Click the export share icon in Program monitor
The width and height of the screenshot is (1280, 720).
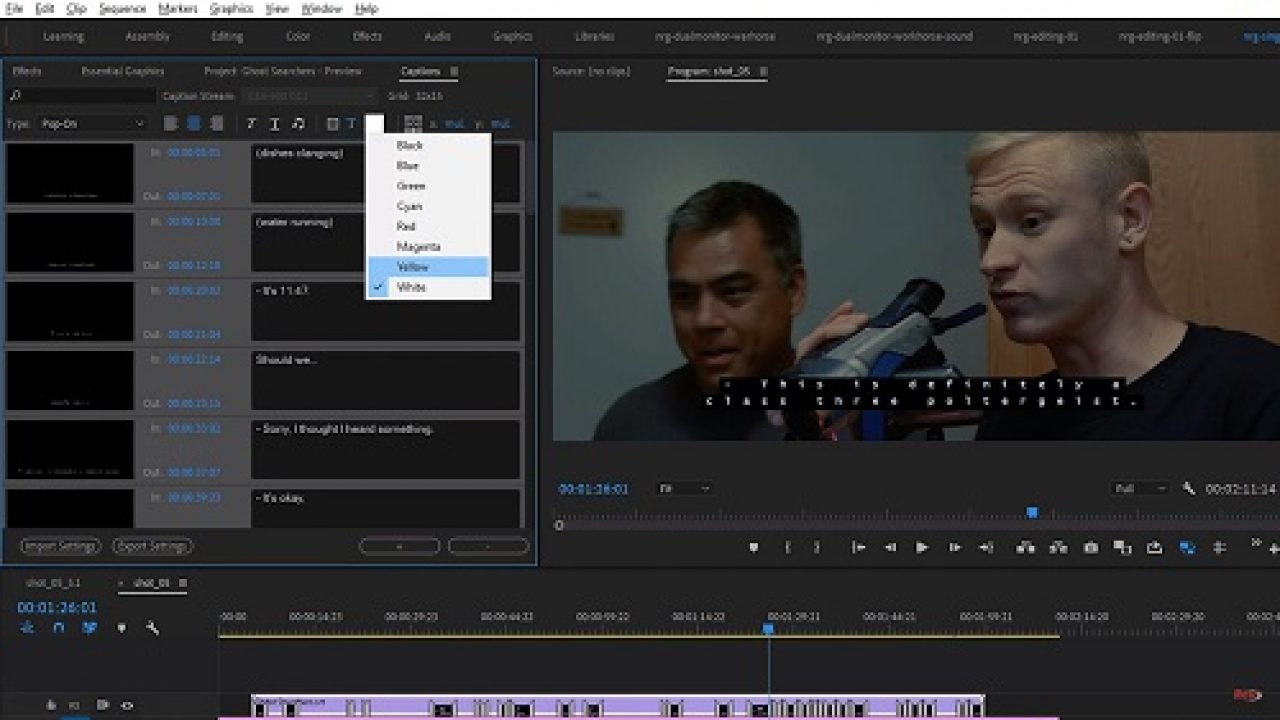coord(1155,547)
